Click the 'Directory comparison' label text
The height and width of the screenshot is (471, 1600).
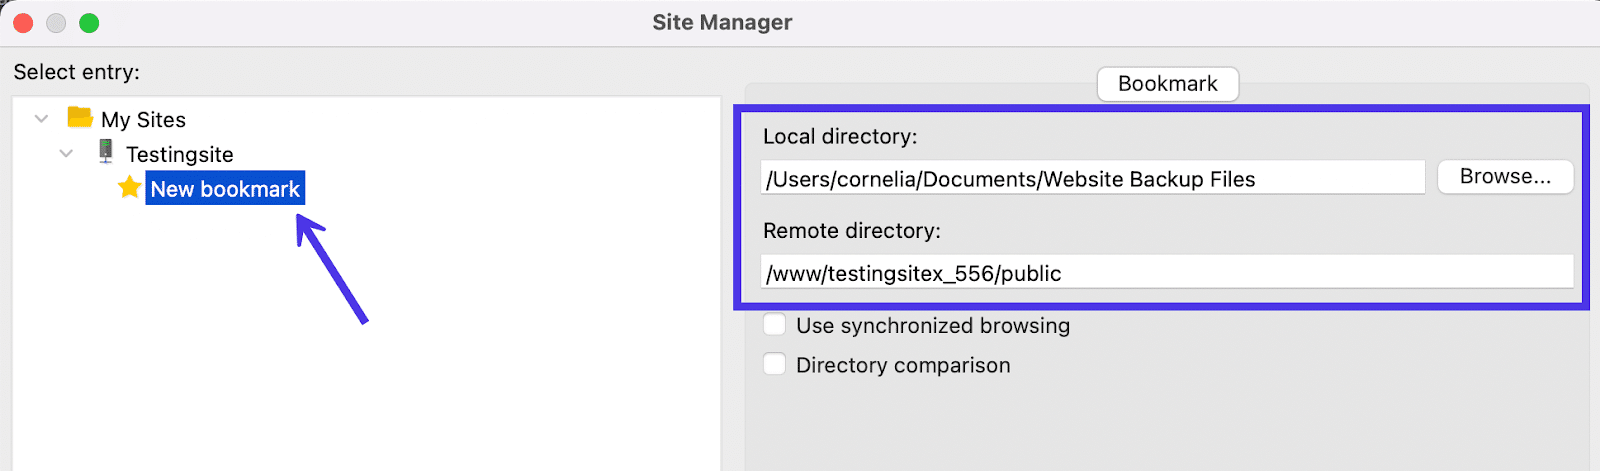(x=903, y=366)
